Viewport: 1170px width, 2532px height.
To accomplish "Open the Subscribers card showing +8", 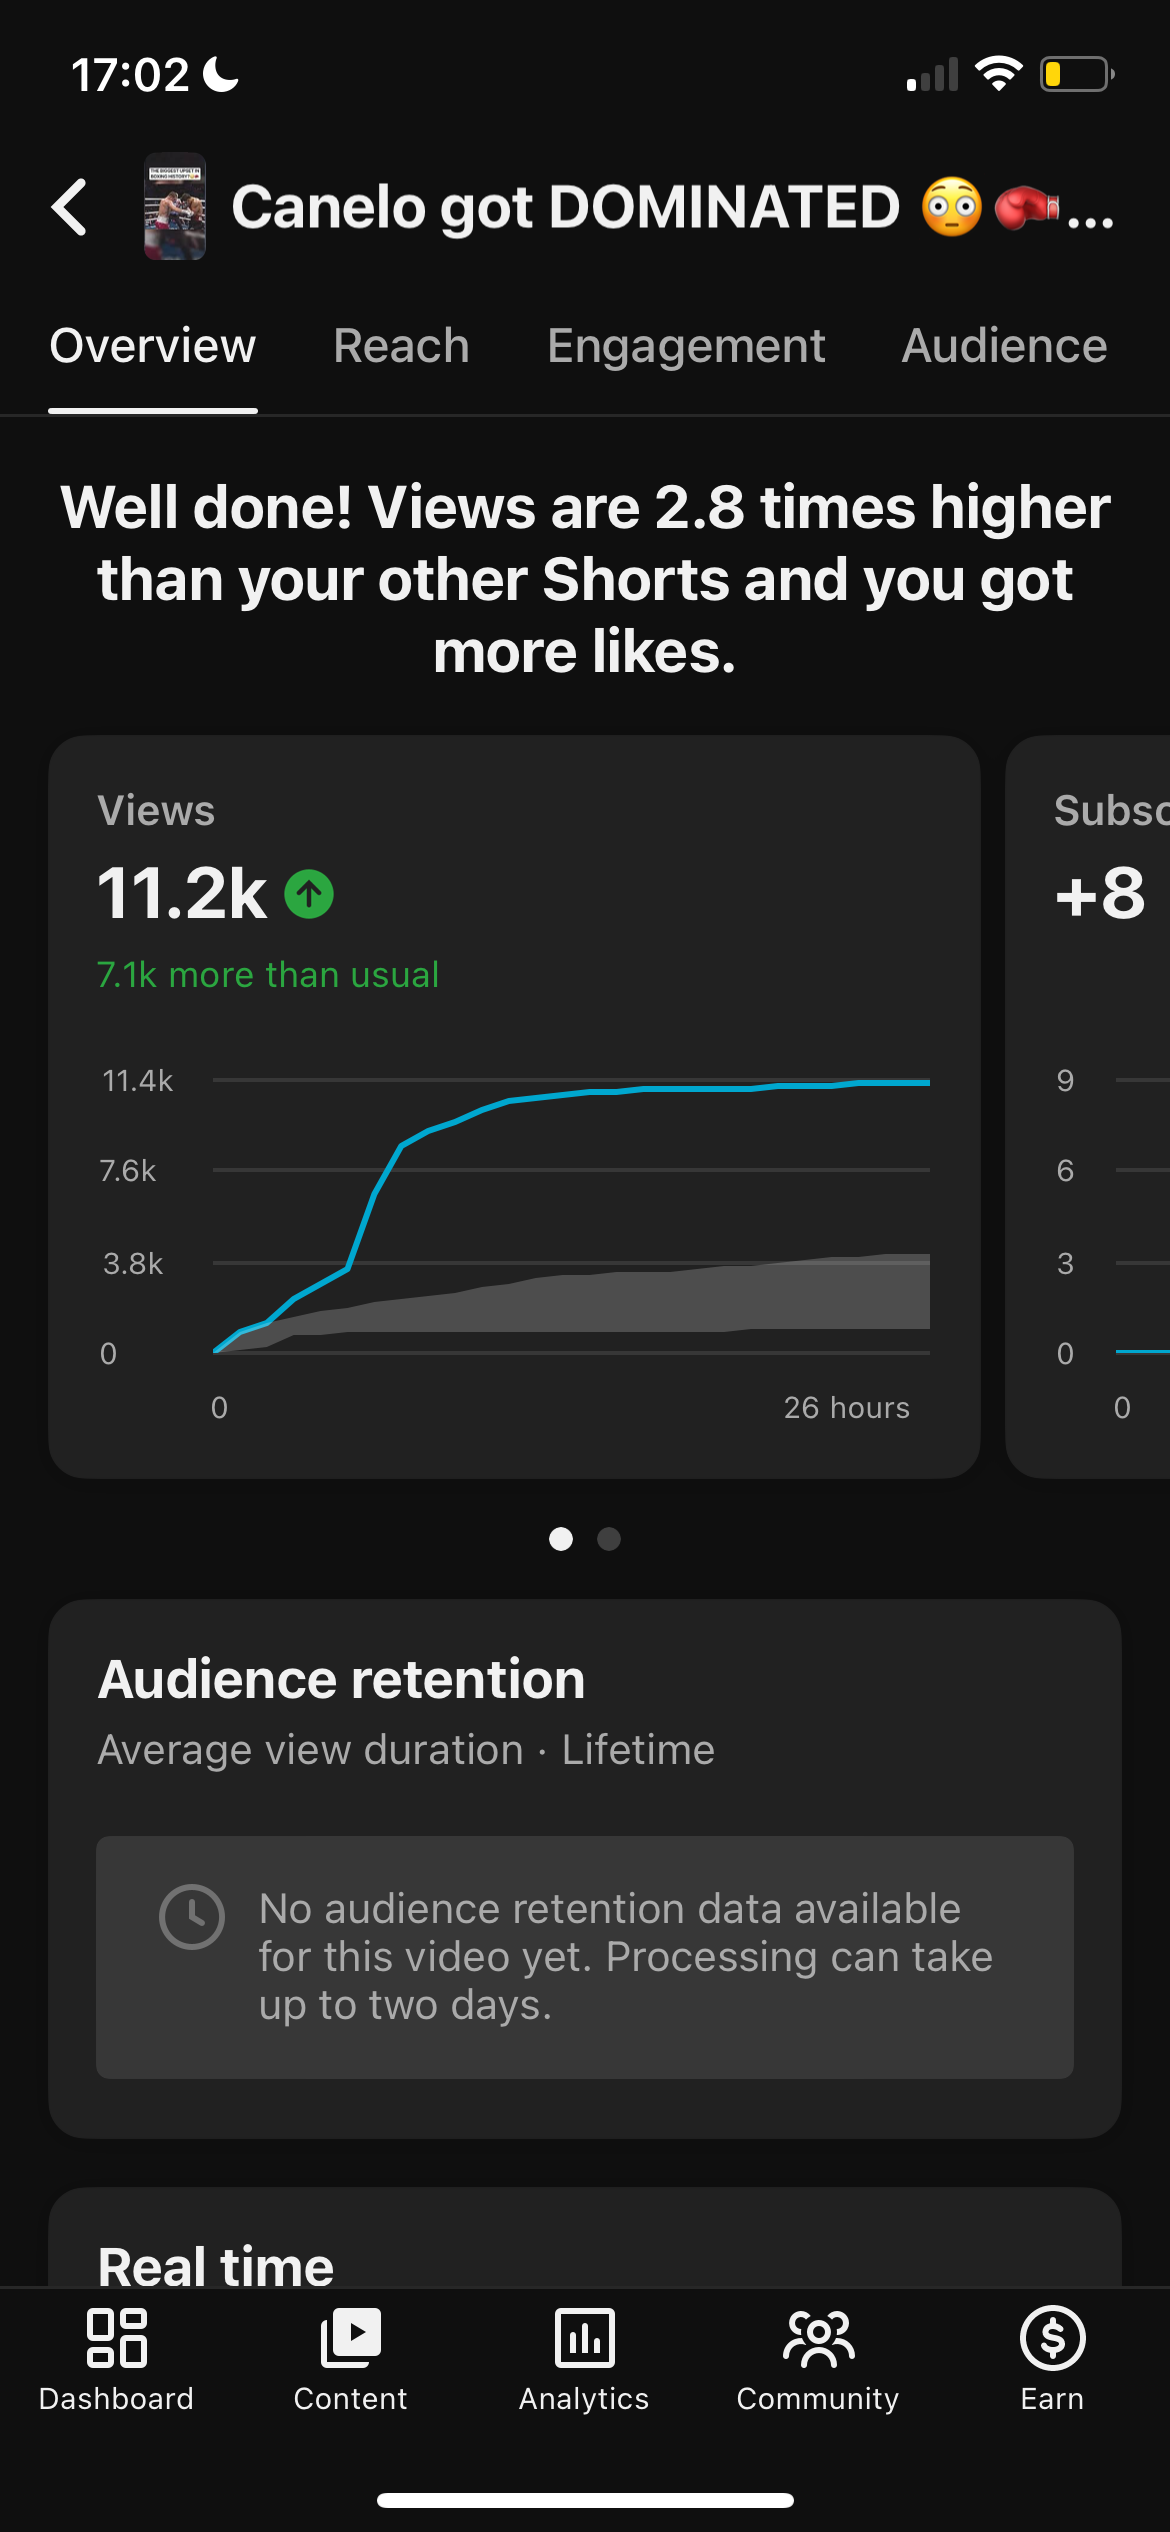I will coord(1088,1107).
